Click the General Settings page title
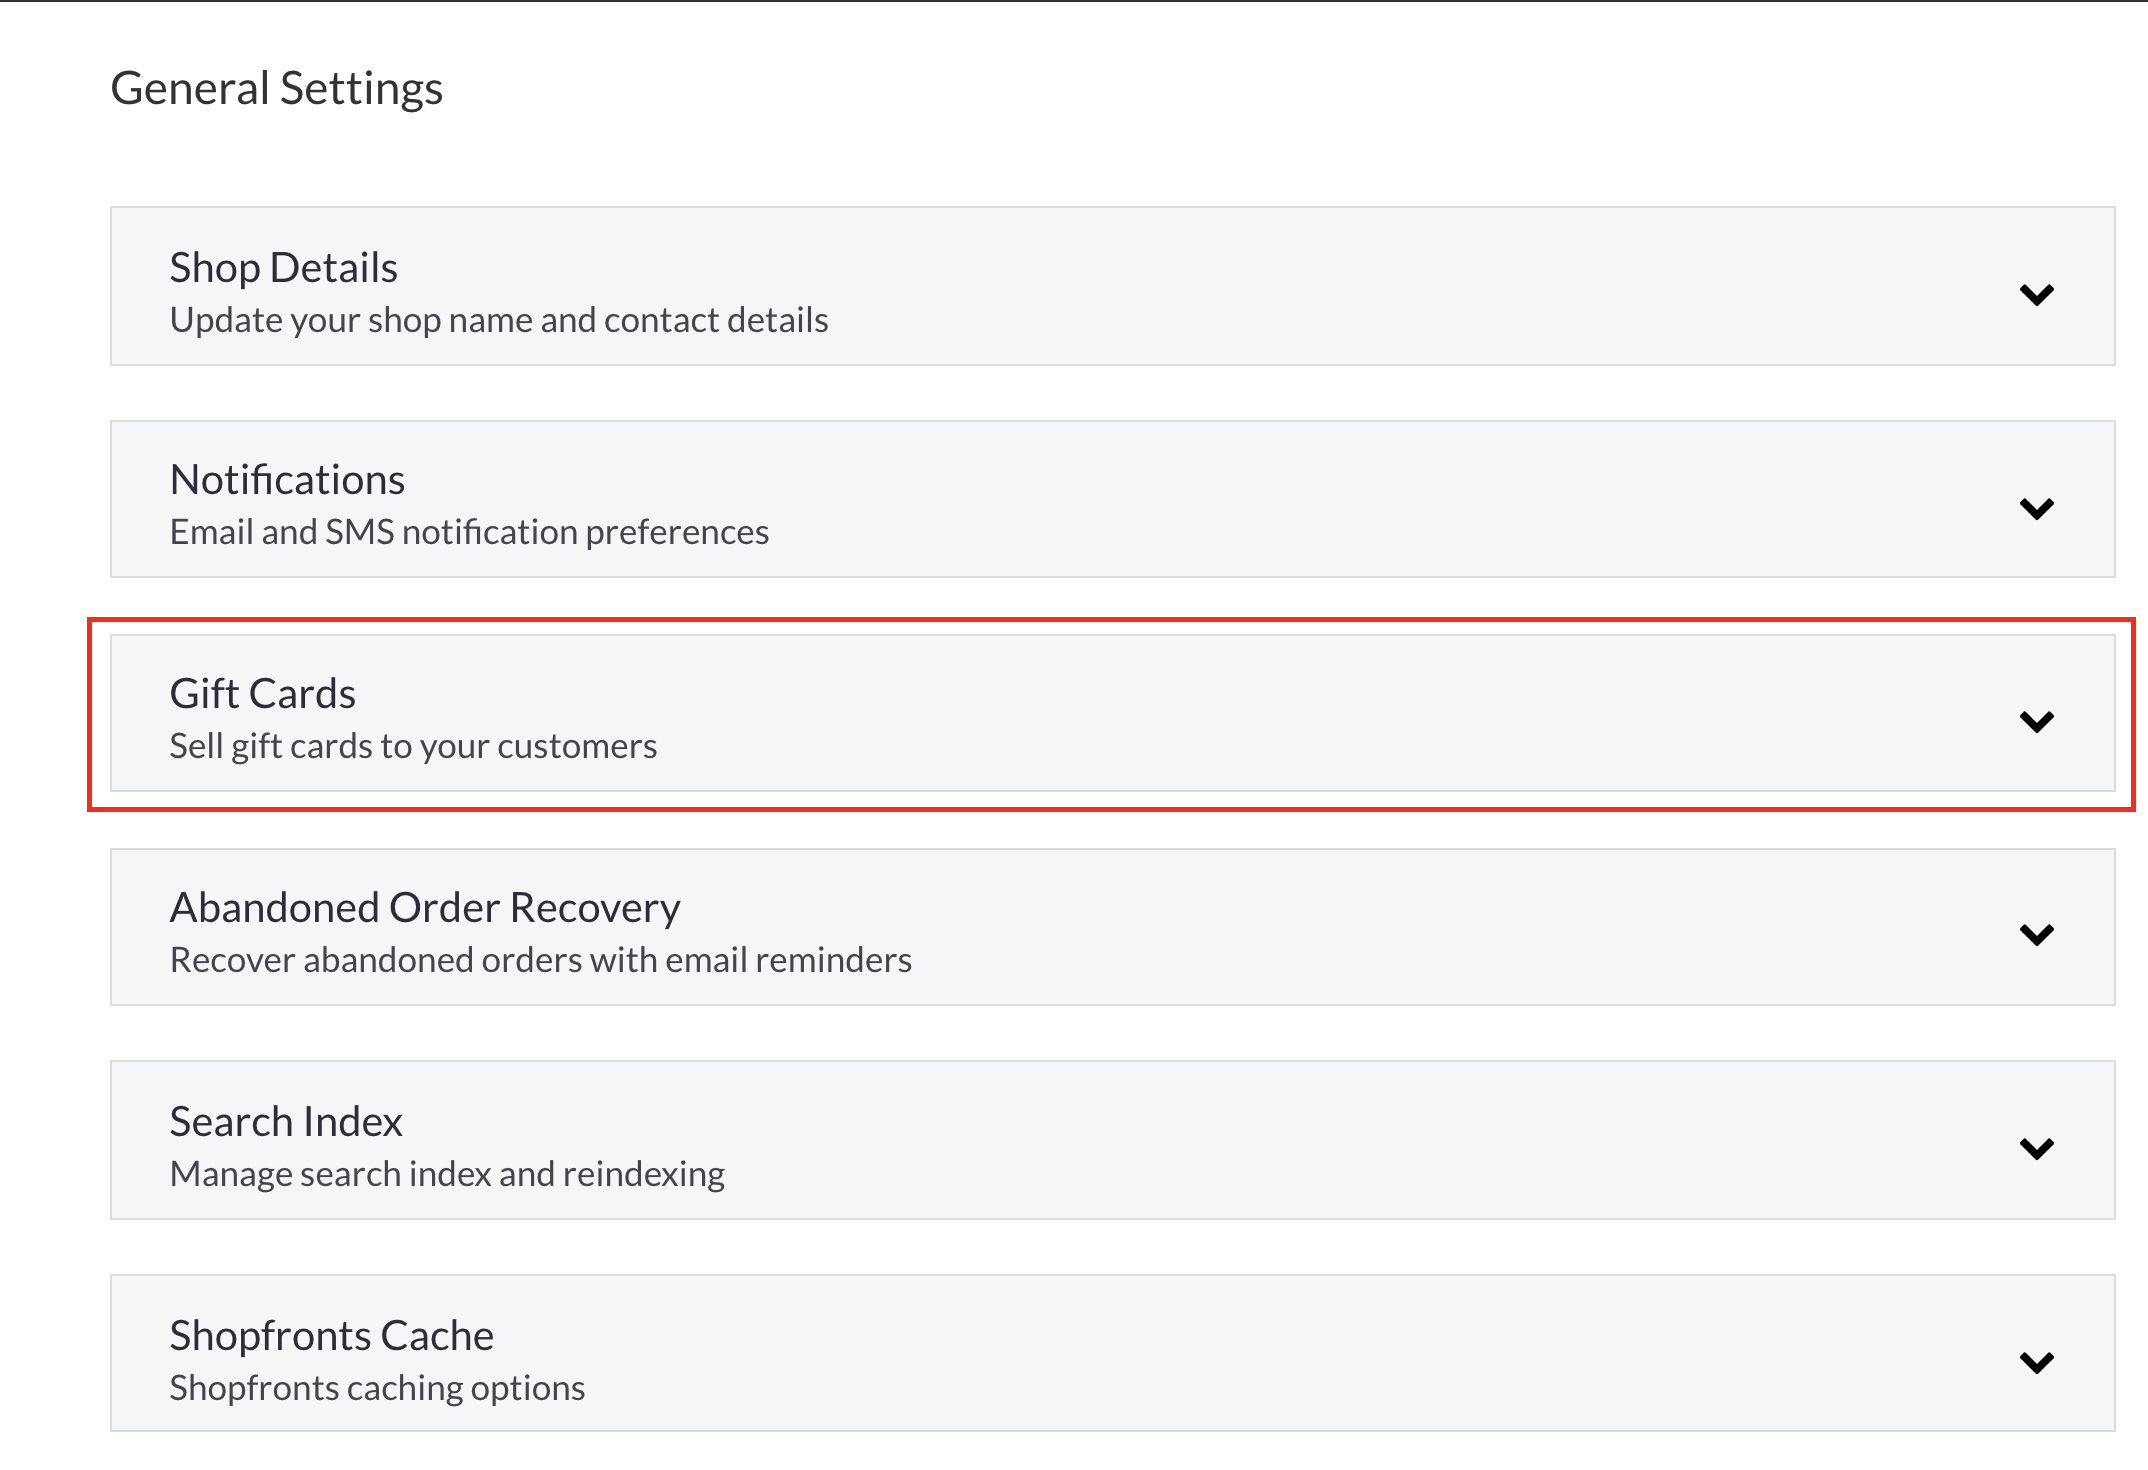The image size is (2148, 1470). pyautogui.click(x=276, y=88)
